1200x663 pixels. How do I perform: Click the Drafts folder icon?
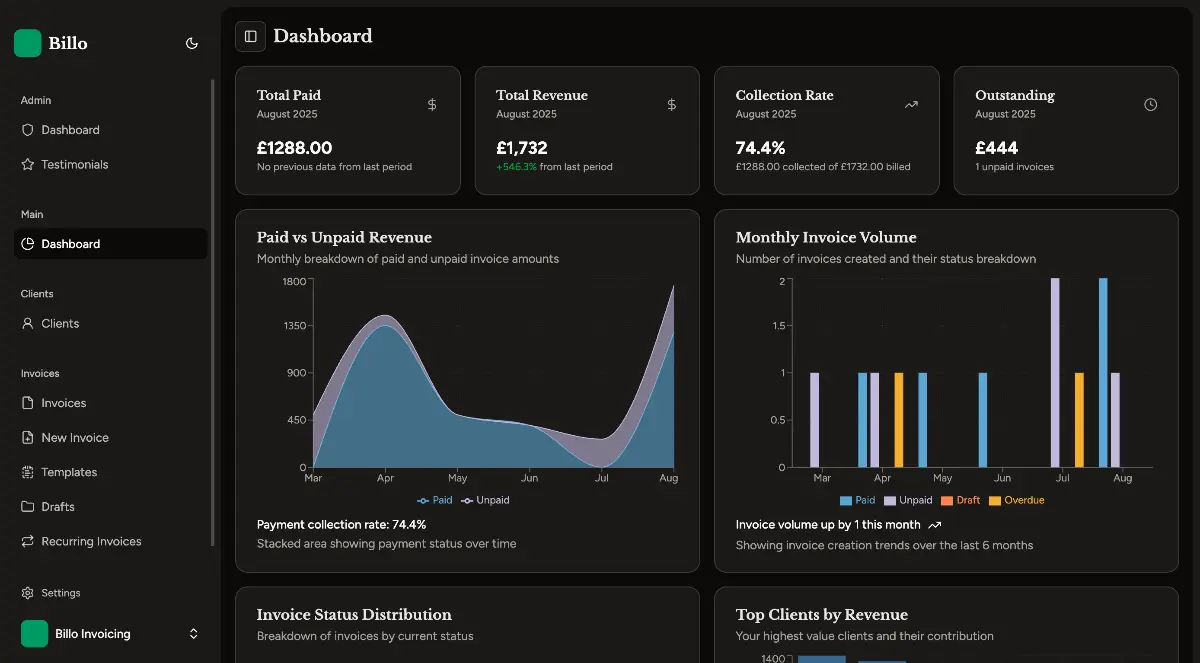pyautogui.click(x=28, y=507)
